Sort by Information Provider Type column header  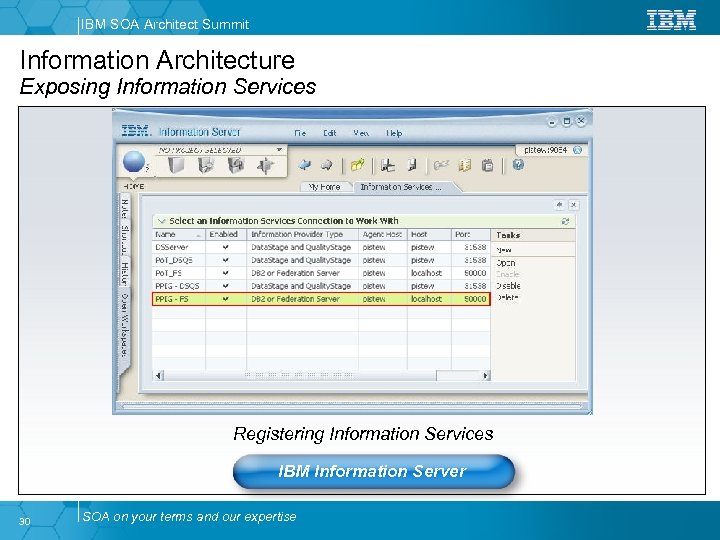click(x=303, y=234)
